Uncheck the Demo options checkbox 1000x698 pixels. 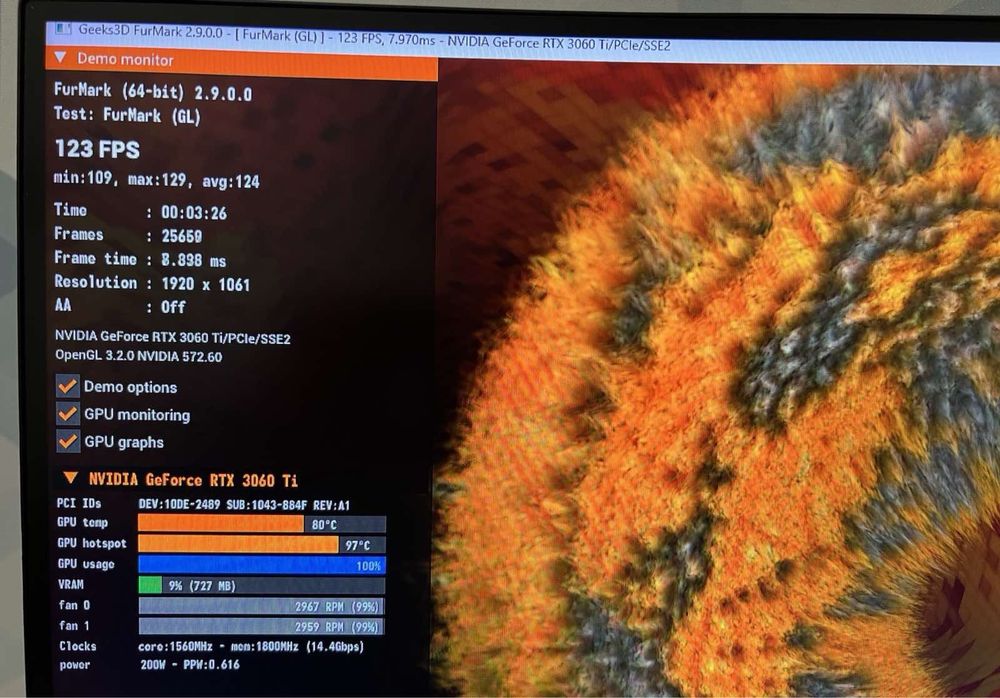[x=68, y=386]
